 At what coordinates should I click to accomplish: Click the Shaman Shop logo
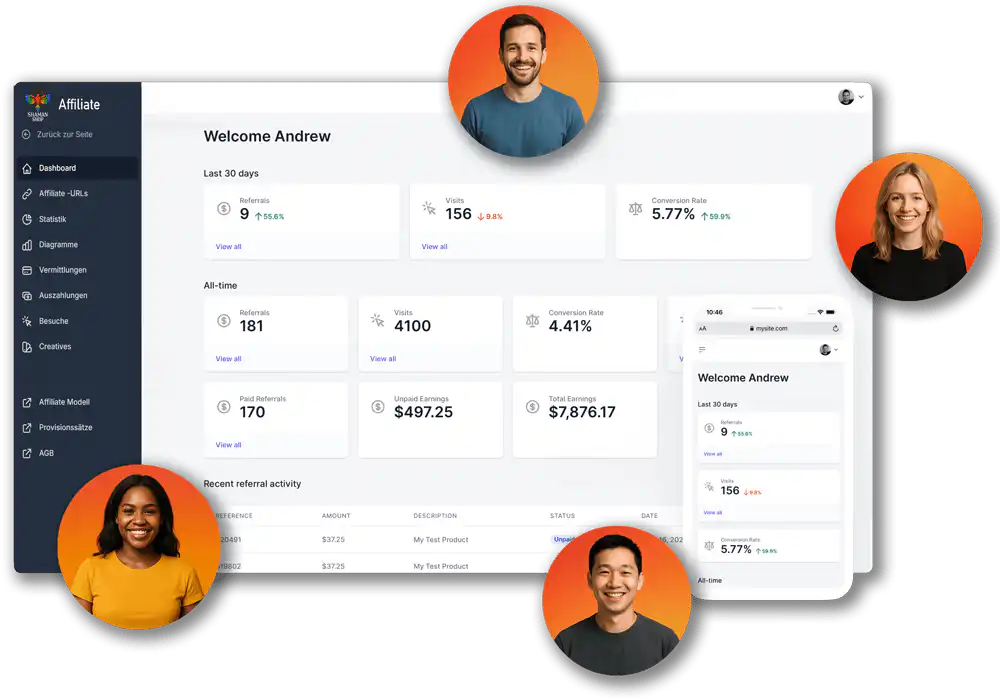[x=37, y=106]
